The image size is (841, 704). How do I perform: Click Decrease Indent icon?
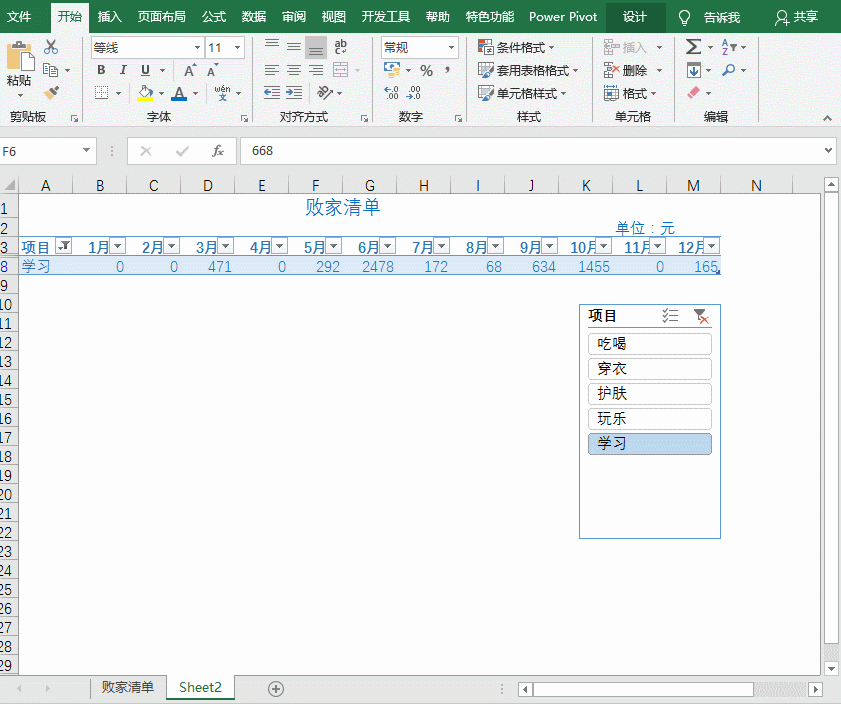[x=272, y=93]
